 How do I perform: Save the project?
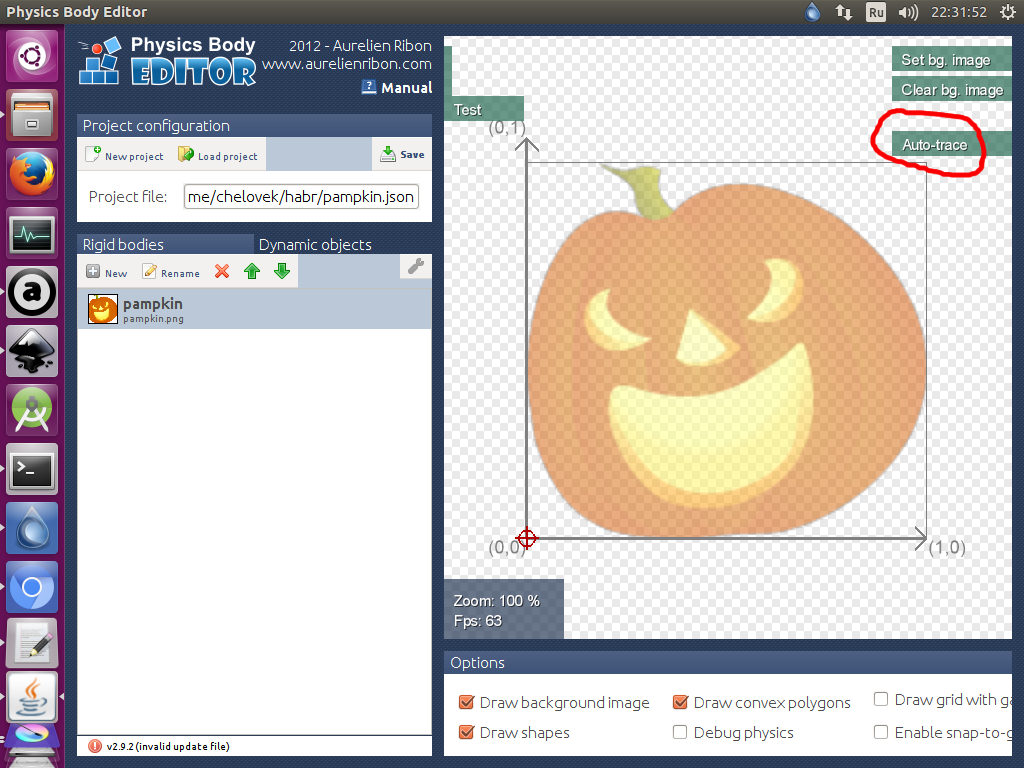click(x=402, y=154)
